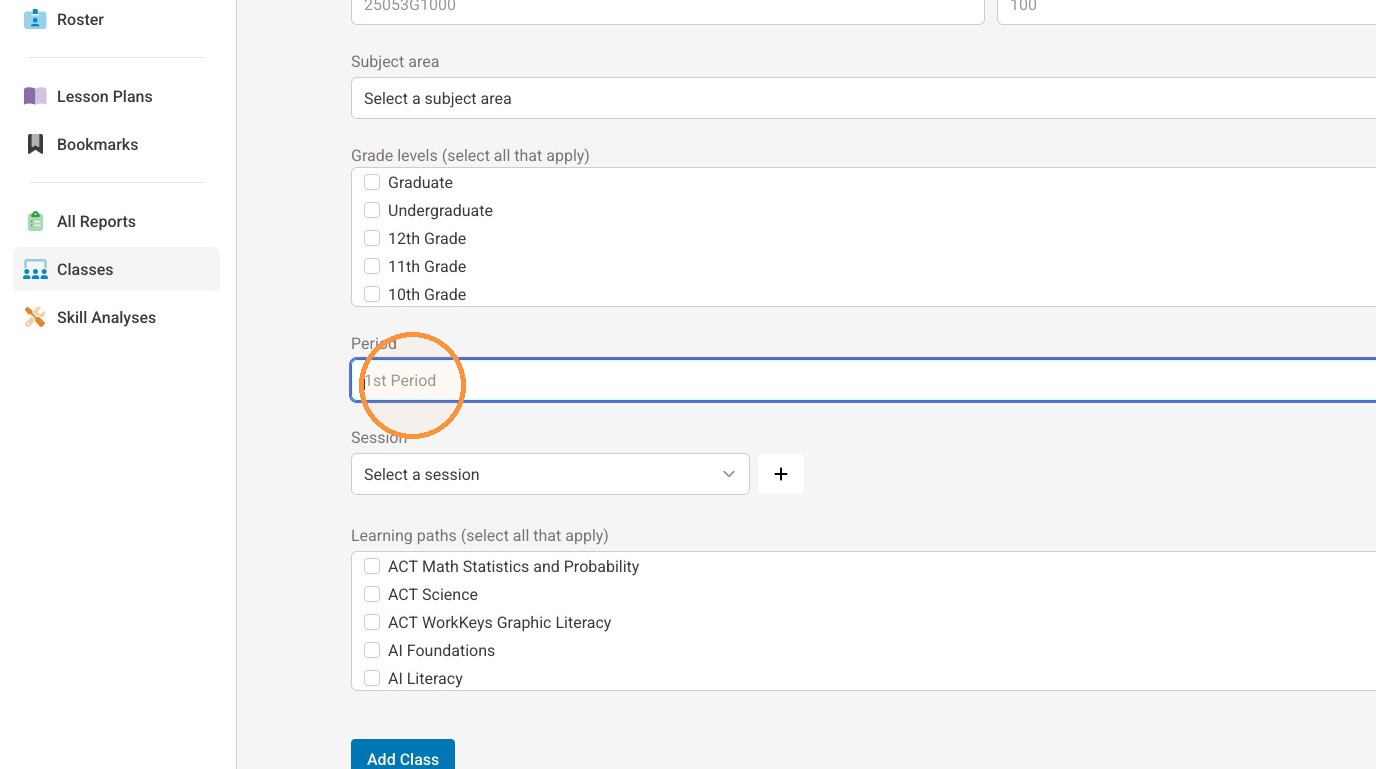Add a new session with the plus button
Viewport: 1376px width, 769px height.
(x=781, y=474)
